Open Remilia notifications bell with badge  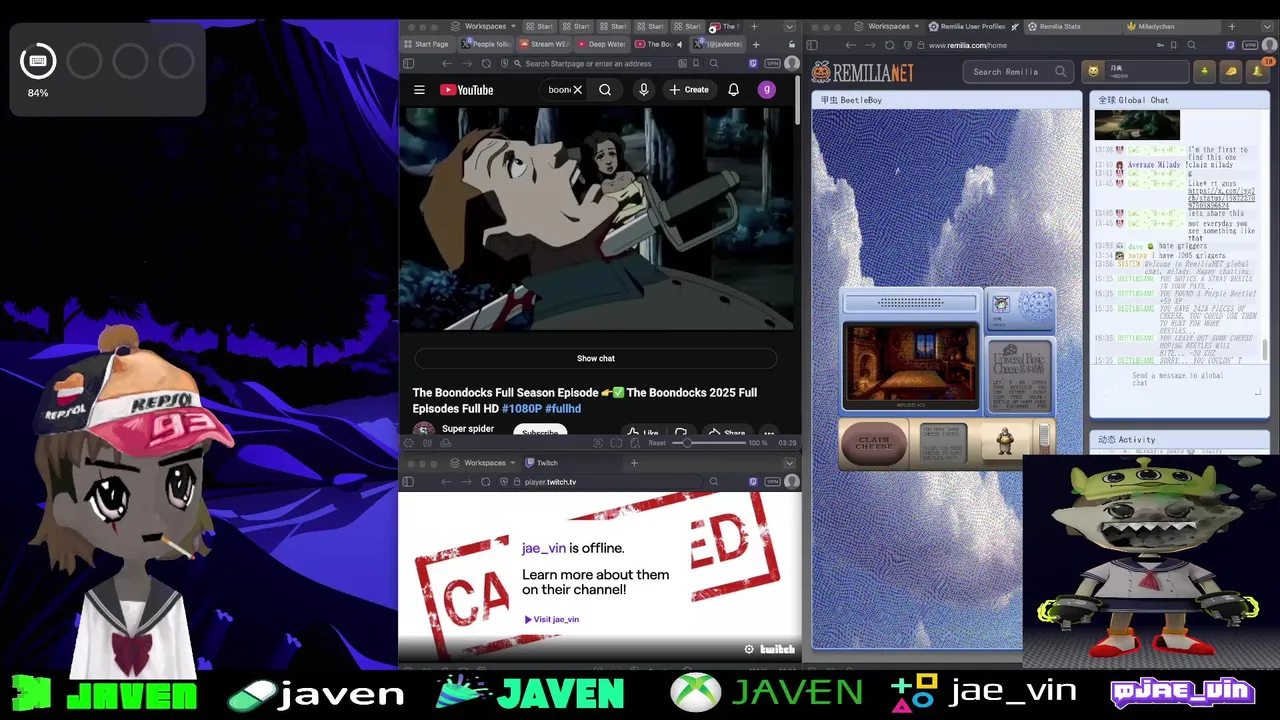click(x=1257, y=71)
